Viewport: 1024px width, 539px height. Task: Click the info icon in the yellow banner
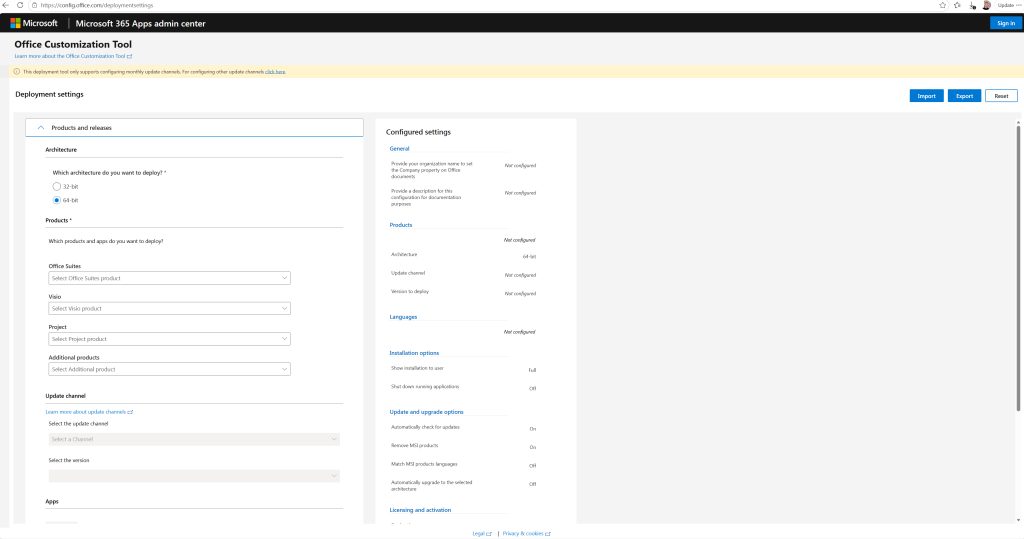tap(17, 72)
